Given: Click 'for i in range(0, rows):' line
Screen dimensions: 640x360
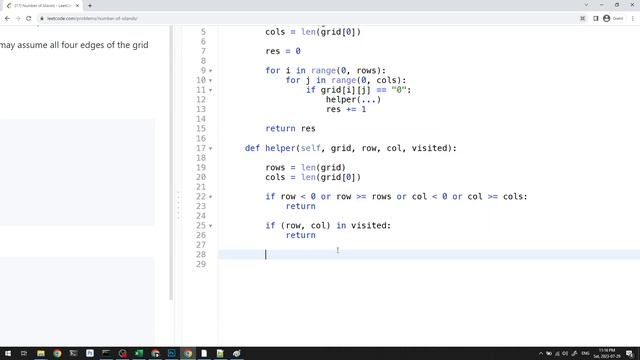Looking at the screenshot, I should [325, 71].
